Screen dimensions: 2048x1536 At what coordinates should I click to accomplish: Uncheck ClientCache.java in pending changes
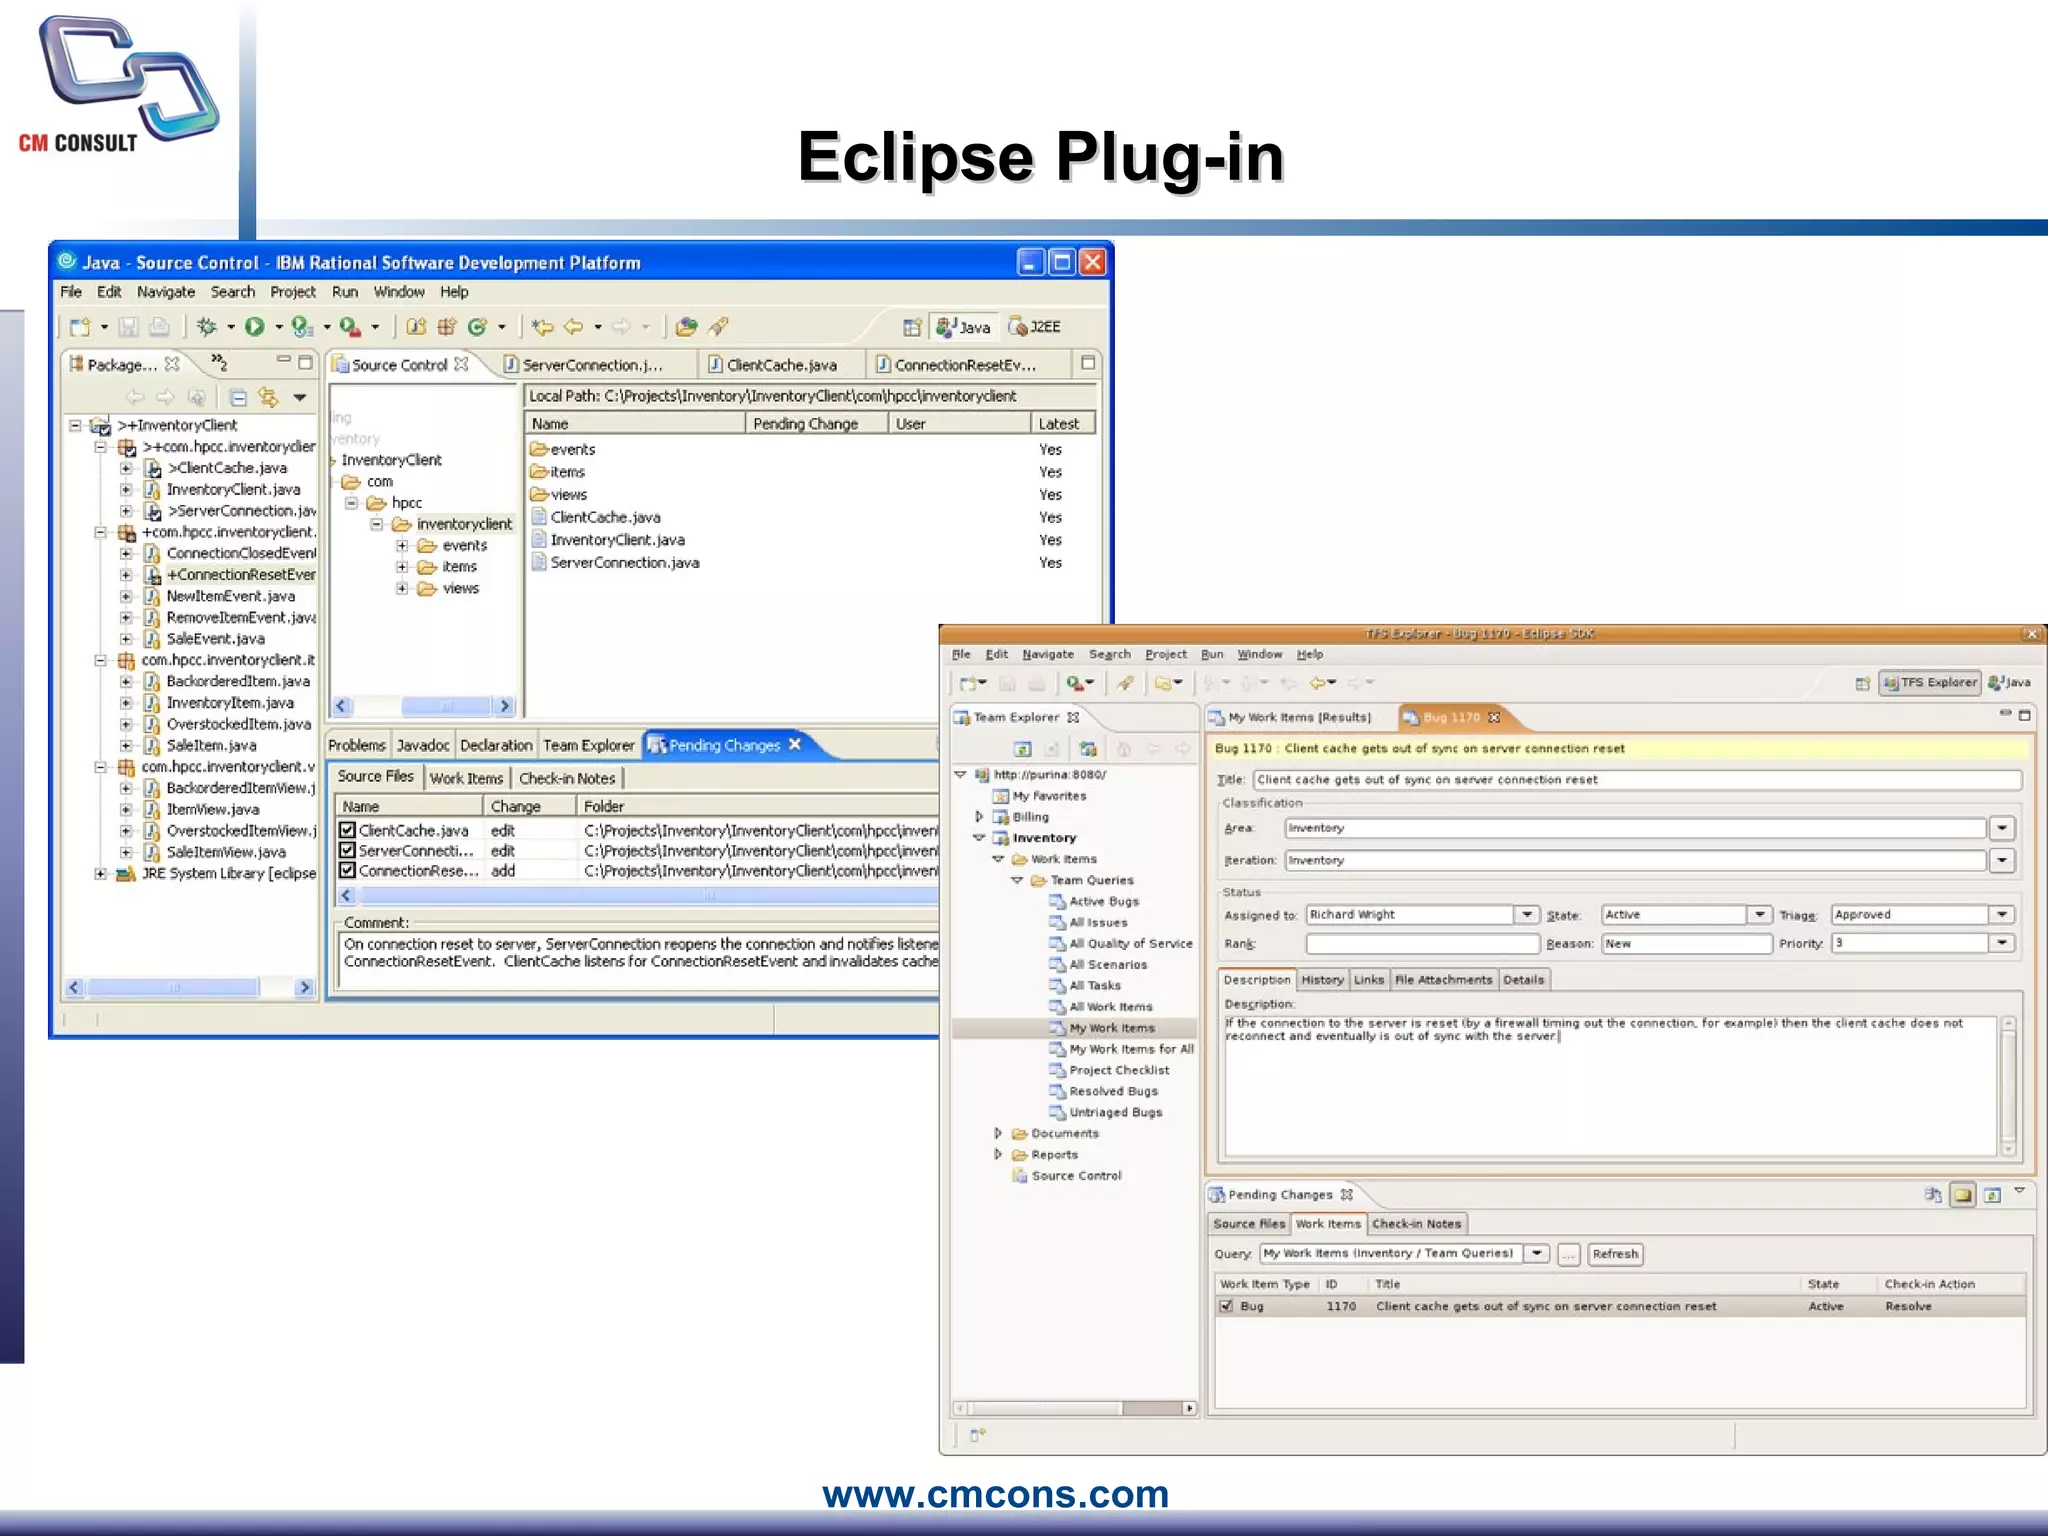point(347,830)
